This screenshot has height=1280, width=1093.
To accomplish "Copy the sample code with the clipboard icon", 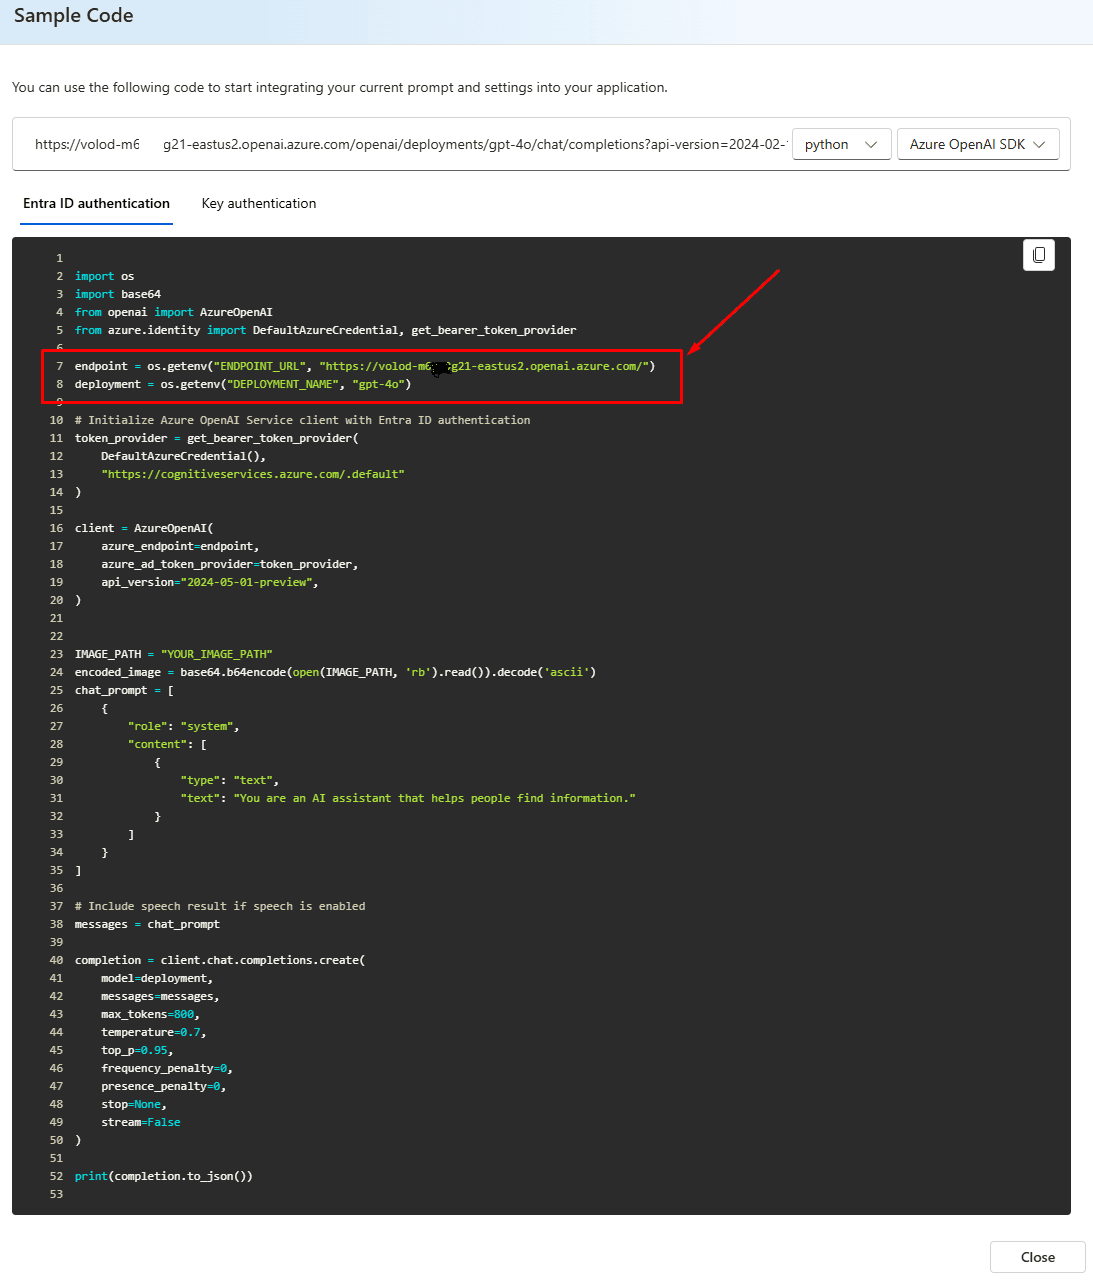I will [1039, 255].
